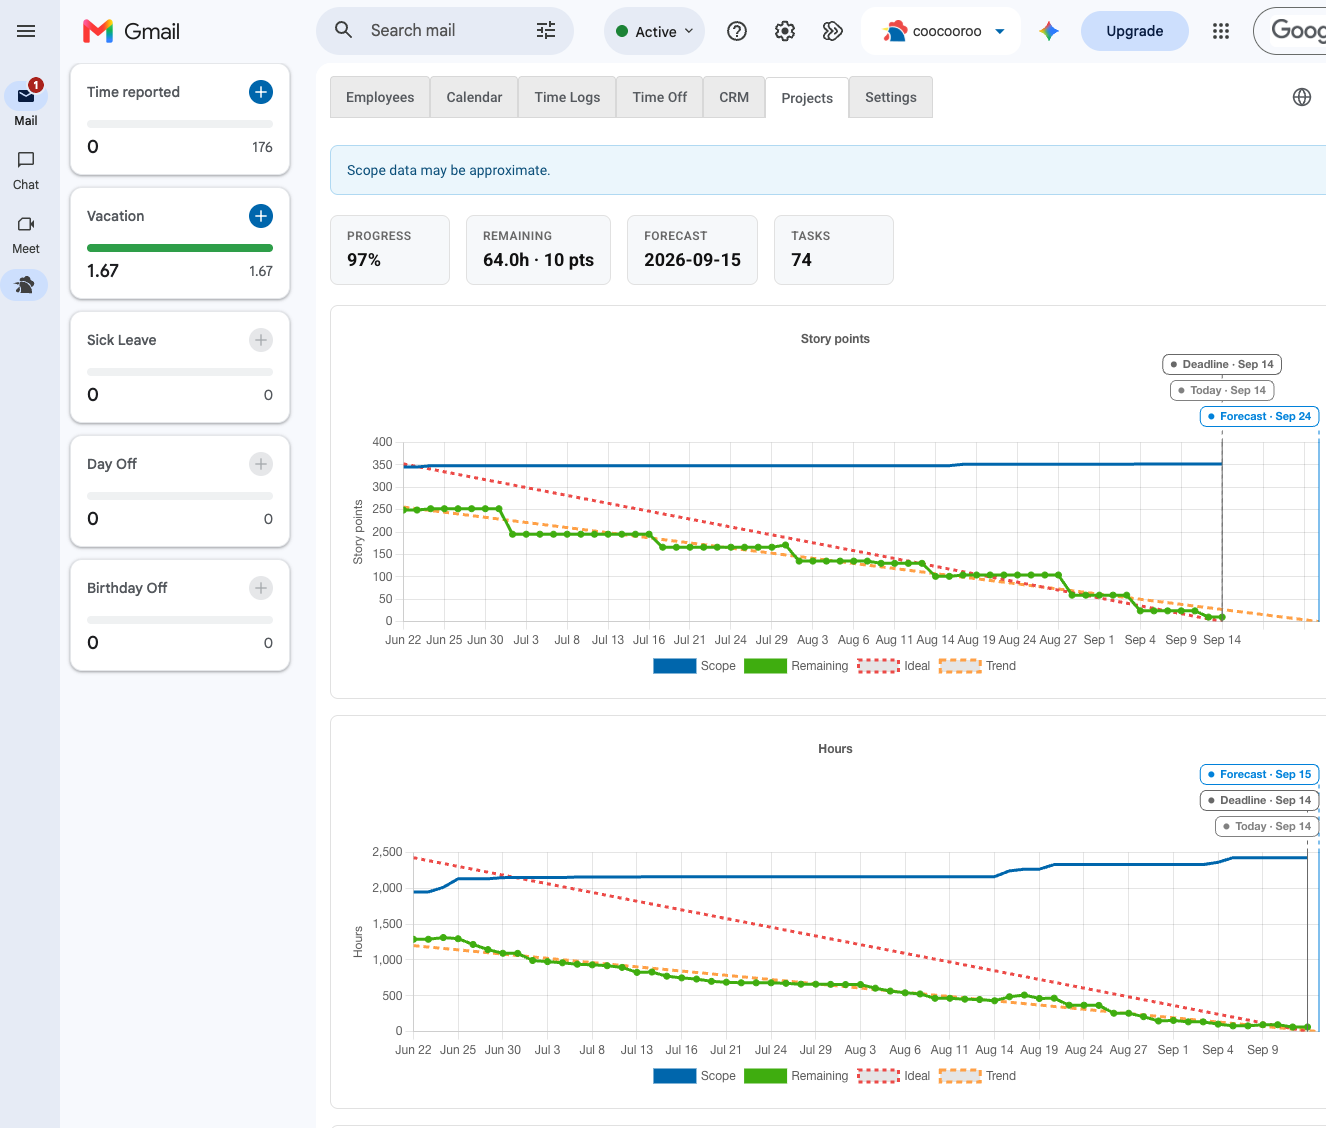Click the globe language icon
This screenshot has height=1128, width=1326.
coord(1302,97)
